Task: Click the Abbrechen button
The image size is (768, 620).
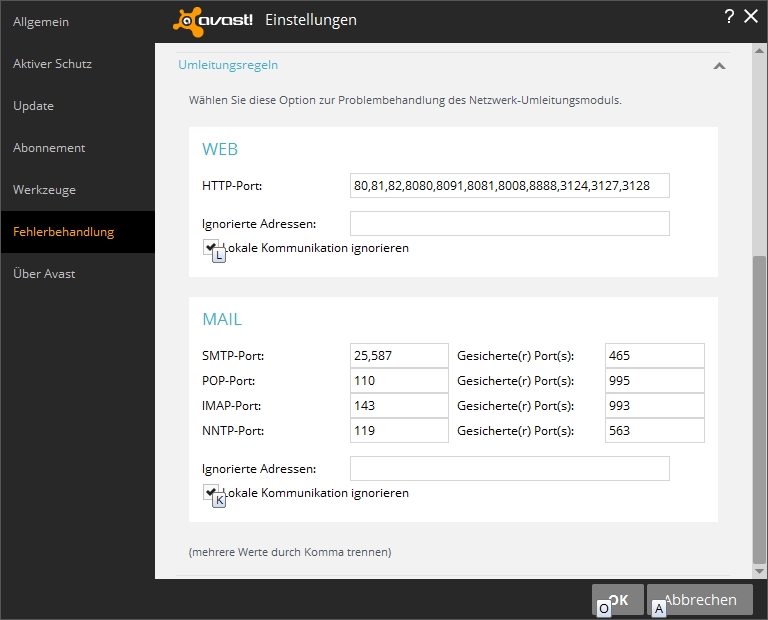Action: tap(700, 600)
